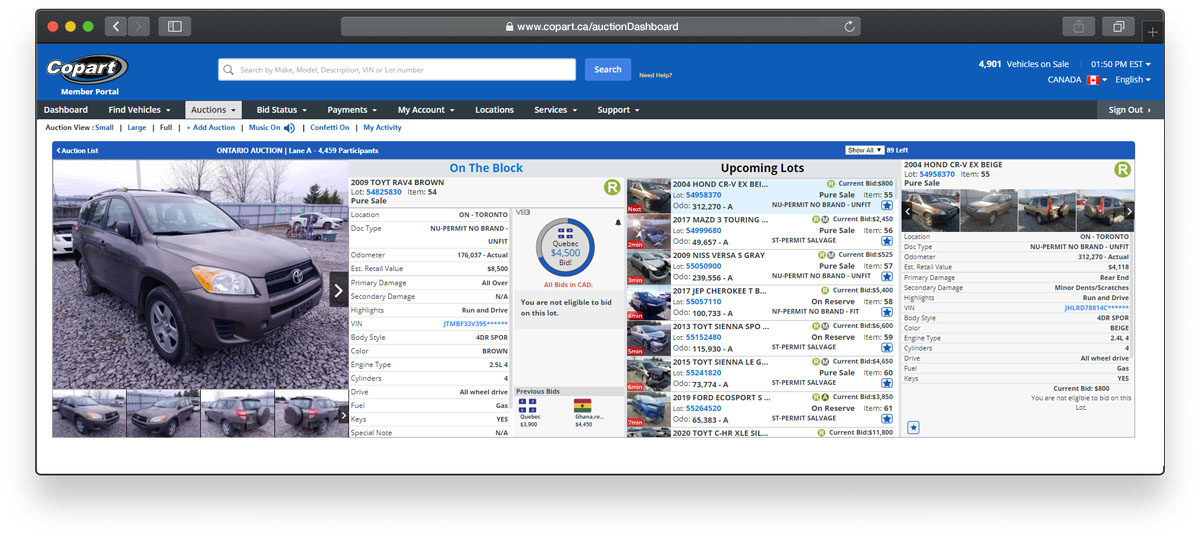1200x537 pixels.
Task: Star lot 54999680 Mazda 3 Touring
Action: [x=887, y=241]
